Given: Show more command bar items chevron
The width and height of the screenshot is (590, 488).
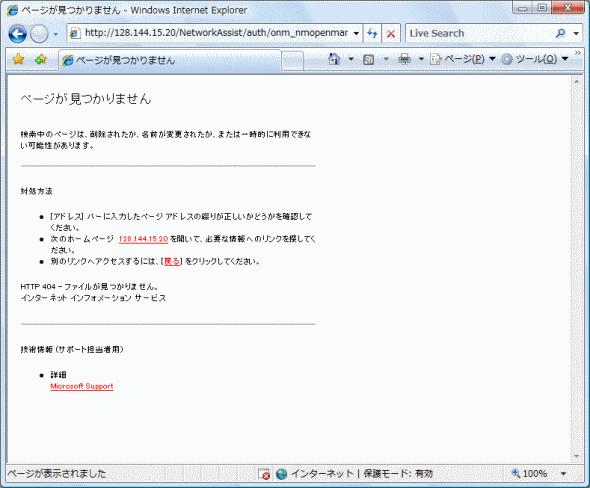Looking at the screenshot, I should [578, 53].
